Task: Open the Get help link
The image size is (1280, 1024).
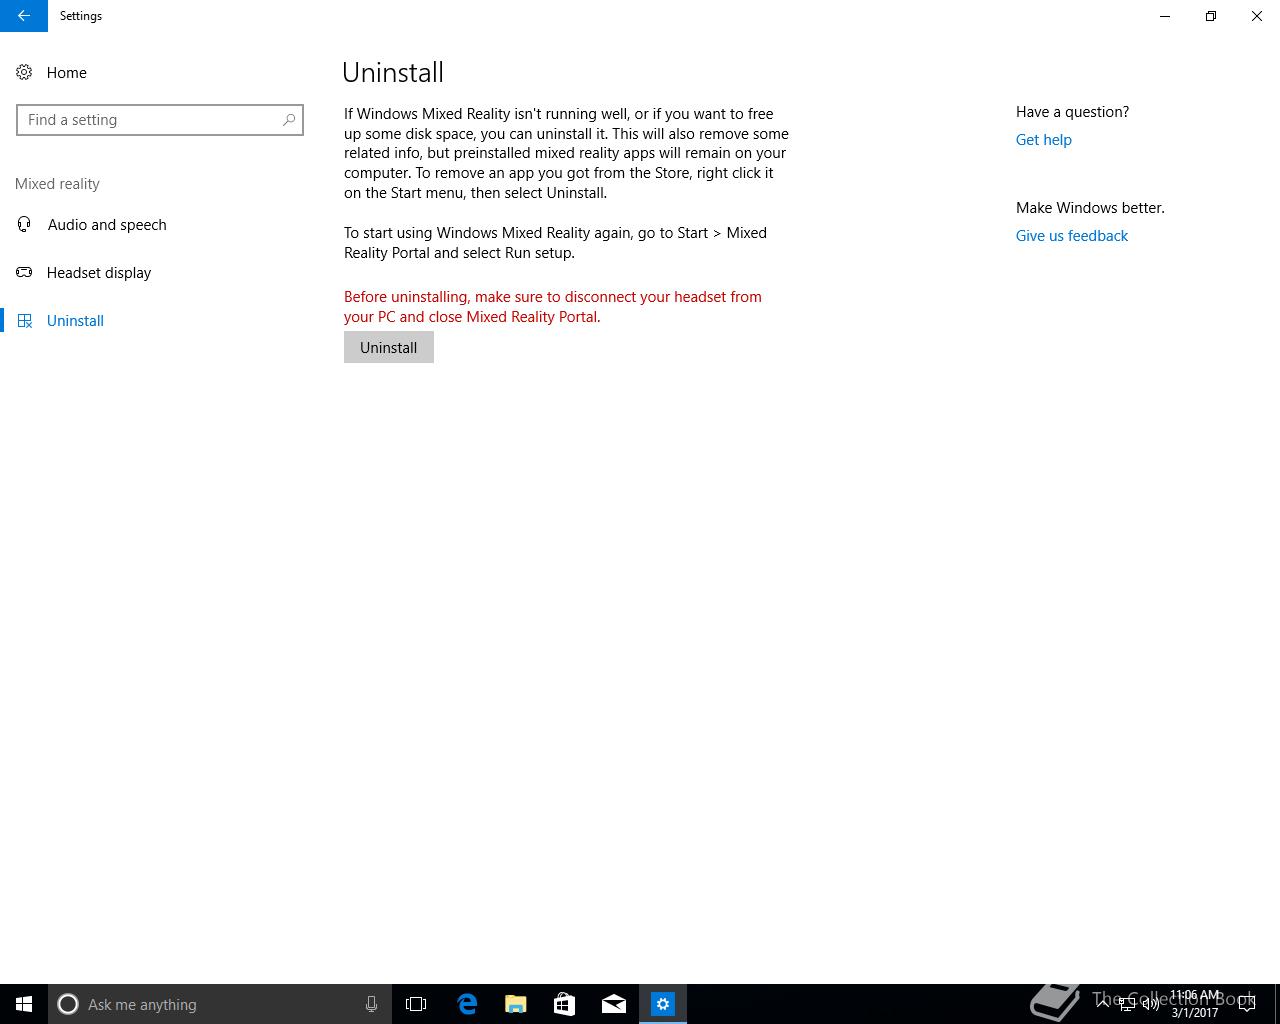Action: 1044,140
